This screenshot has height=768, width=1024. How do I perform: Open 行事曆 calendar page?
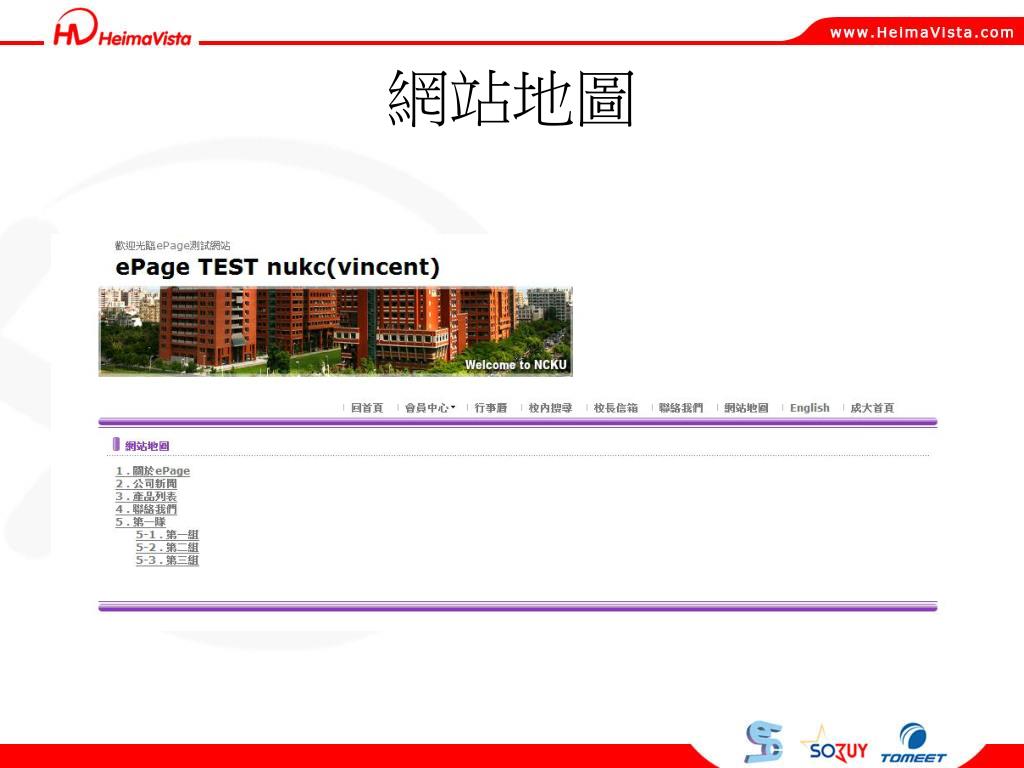click(490, 408)
